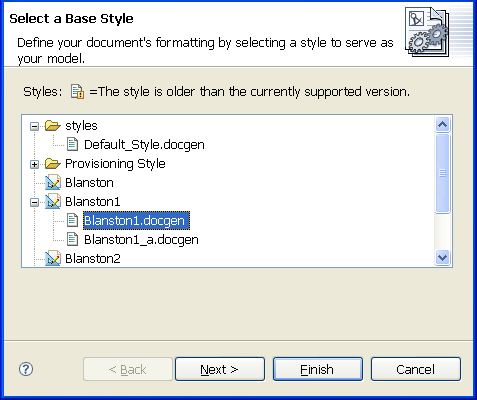The image size is (477, 400).
Task: Select the Blanston2 tree item label
Action: [x=93, y=259]
